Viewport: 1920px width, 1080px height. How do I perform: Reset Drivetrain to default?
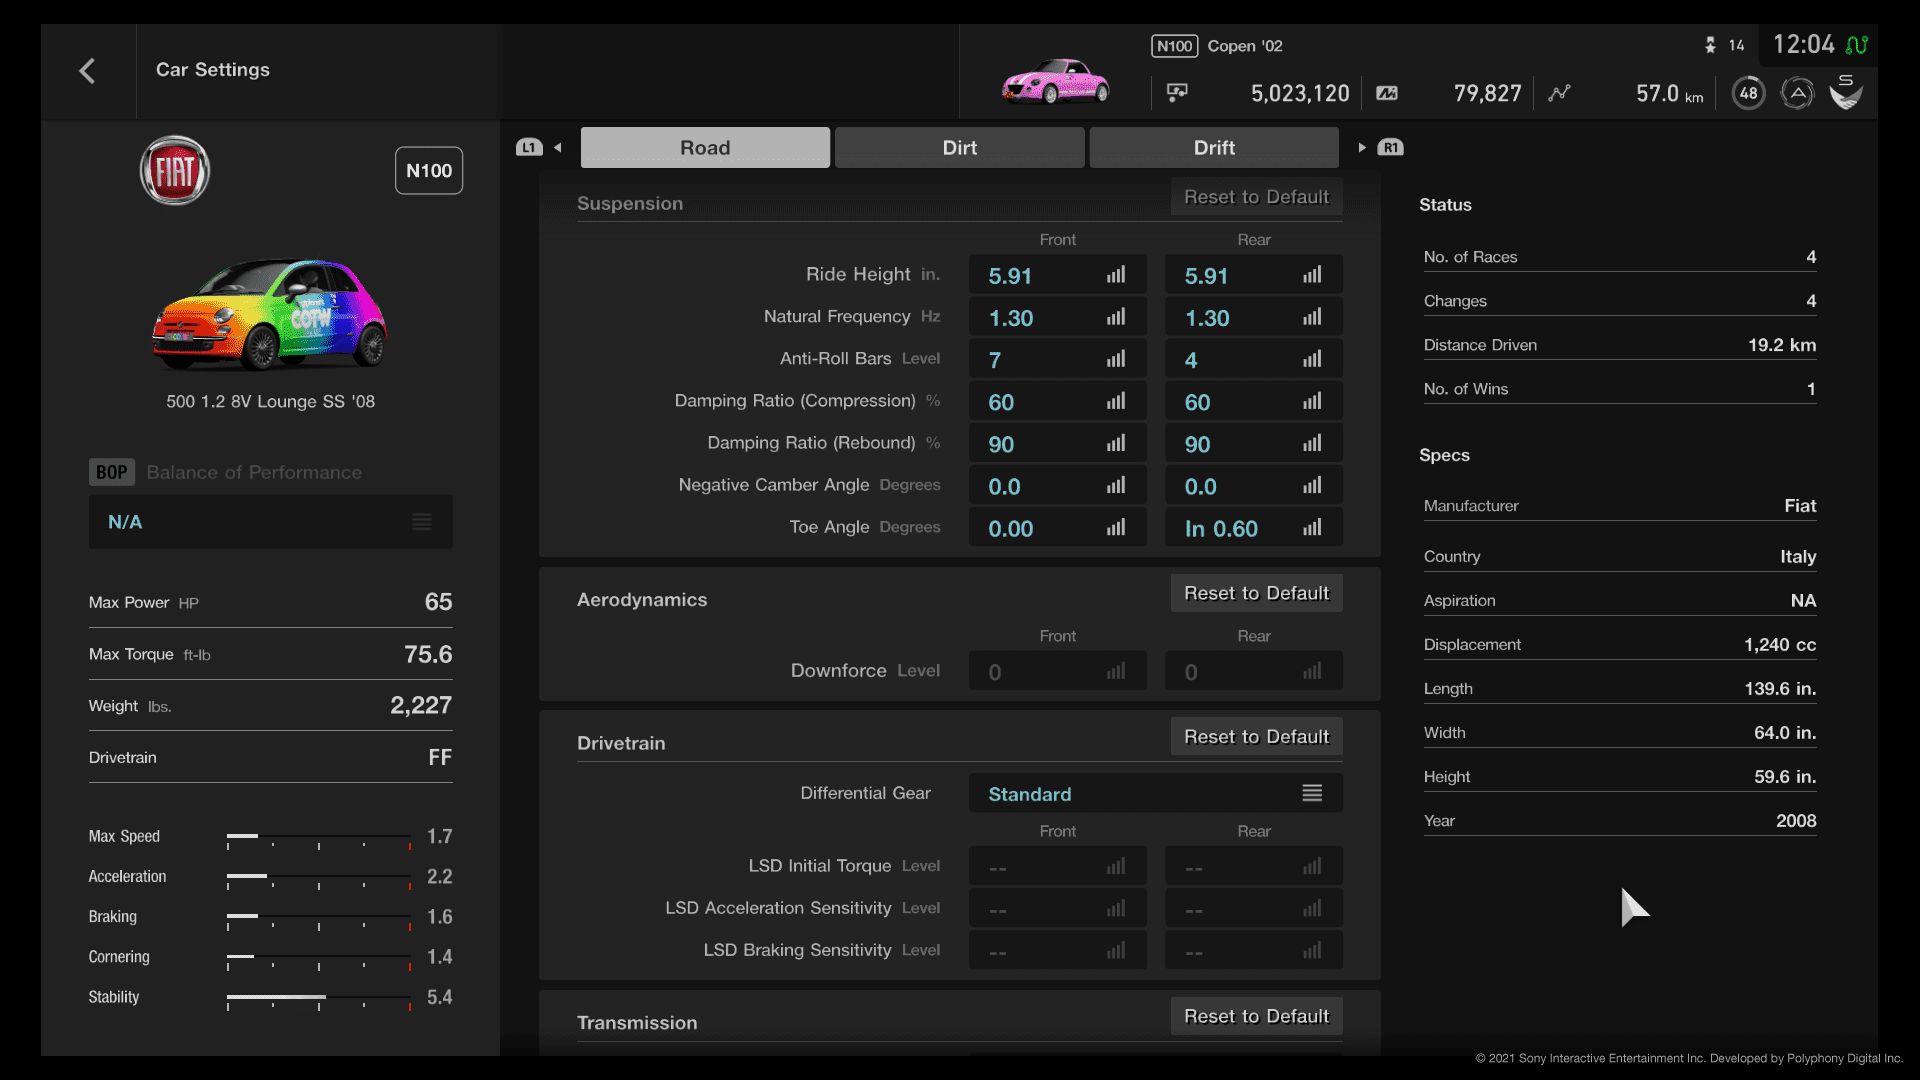[1257, 737]
